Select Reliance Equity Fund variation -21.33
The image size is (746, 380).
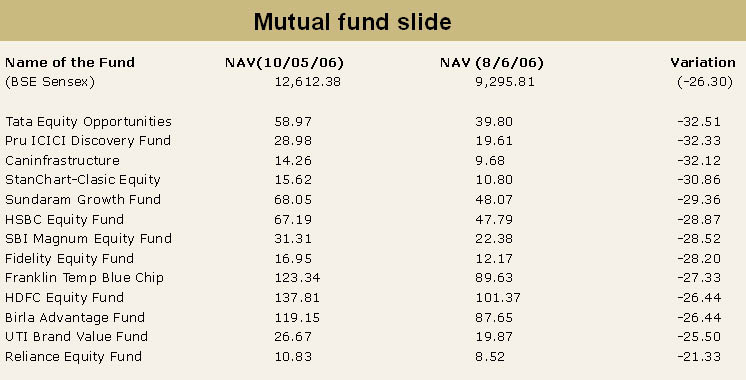tap(699, 357)
